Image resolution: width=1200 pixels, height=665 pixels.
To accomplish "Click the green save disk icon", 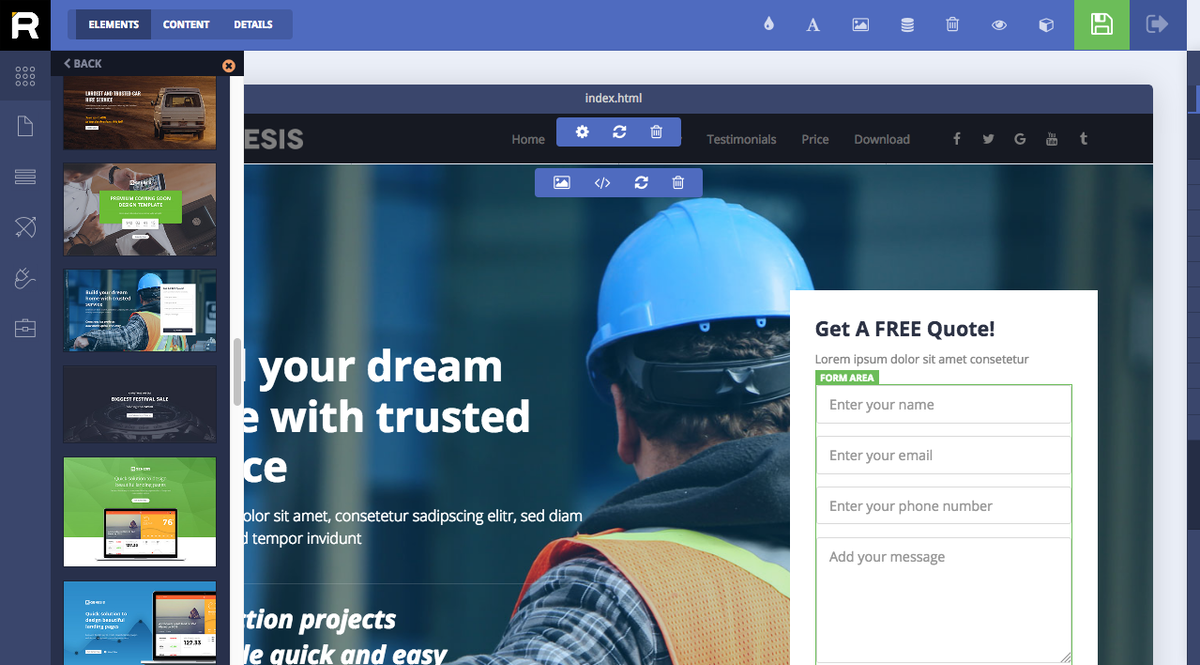I will pos(1102,25).
